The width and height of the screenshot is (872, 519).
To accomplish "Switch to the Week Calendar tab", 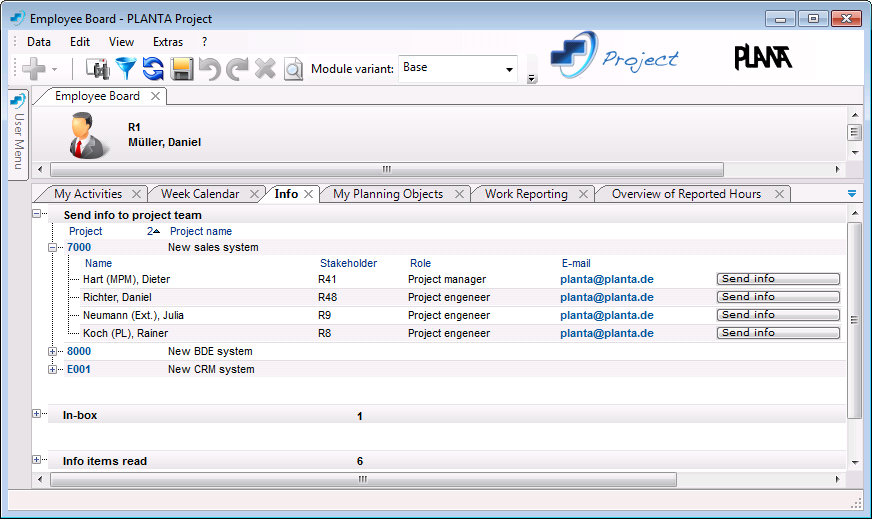I will 200,194.
